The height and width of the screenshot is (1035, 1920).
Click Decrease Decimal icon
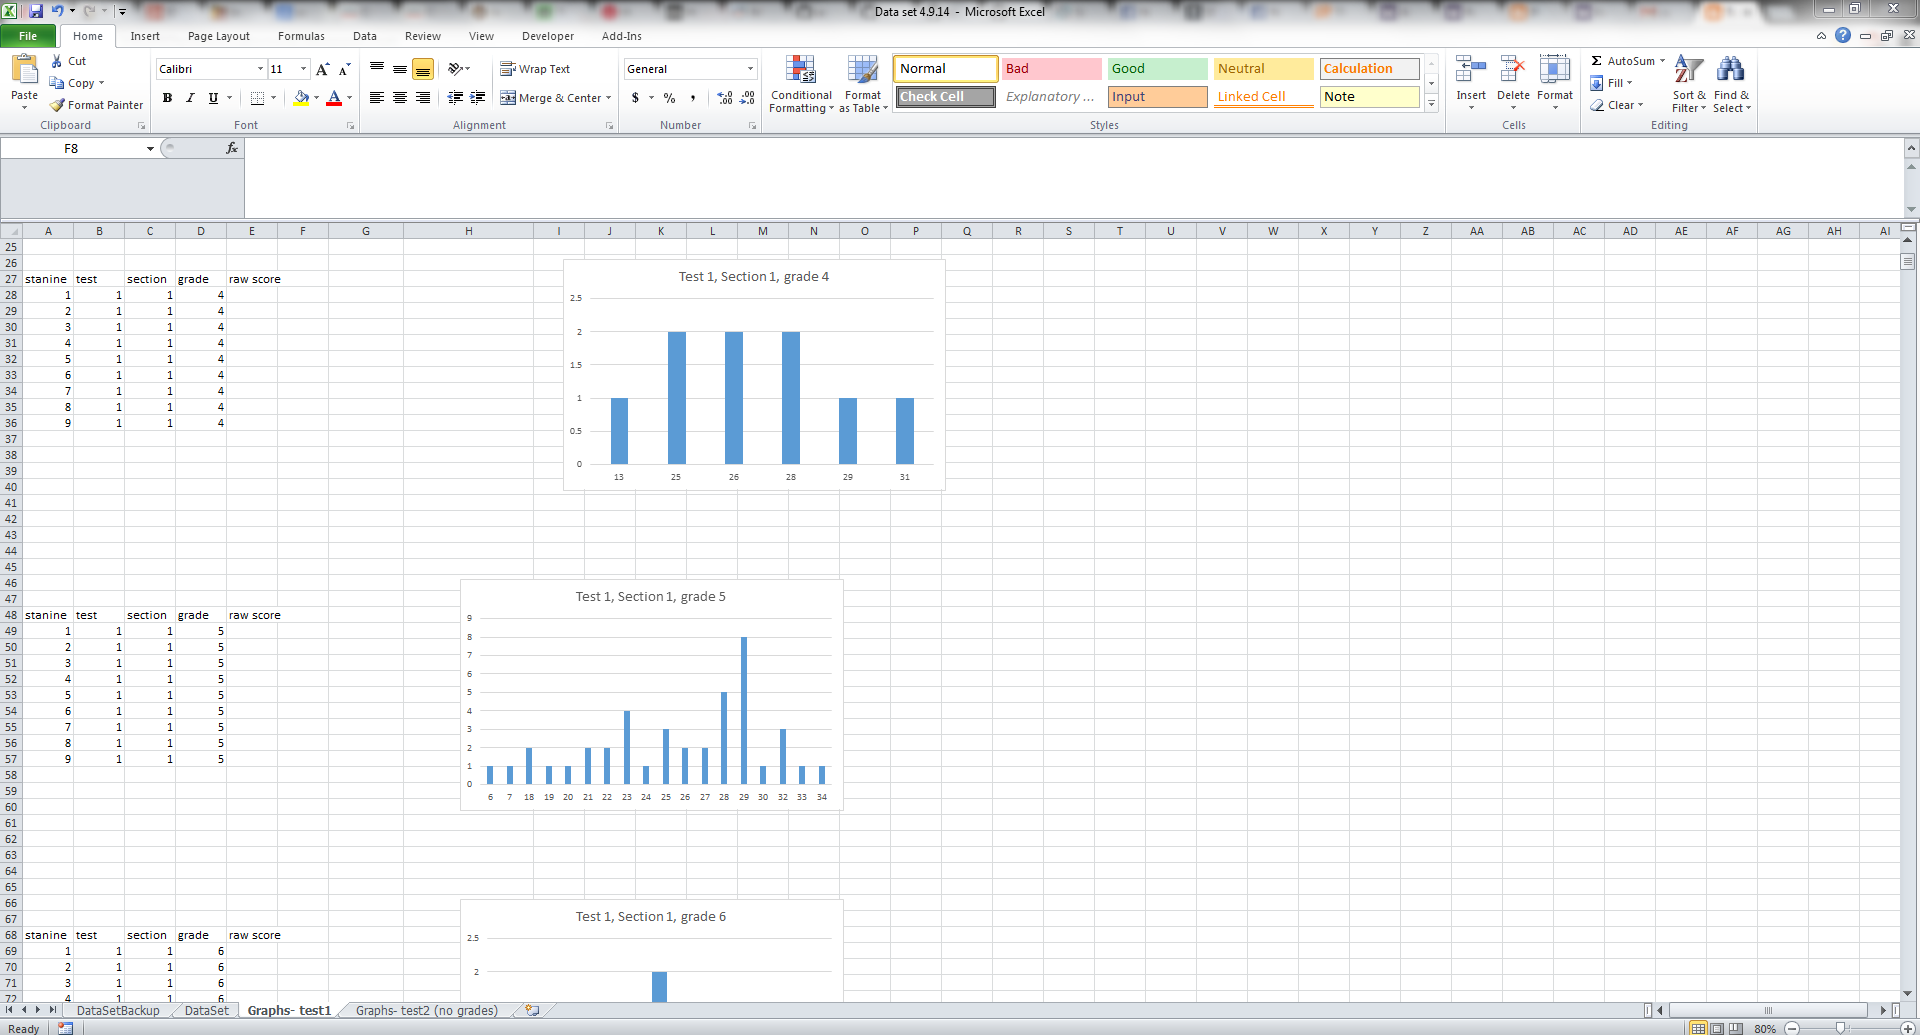748,98
